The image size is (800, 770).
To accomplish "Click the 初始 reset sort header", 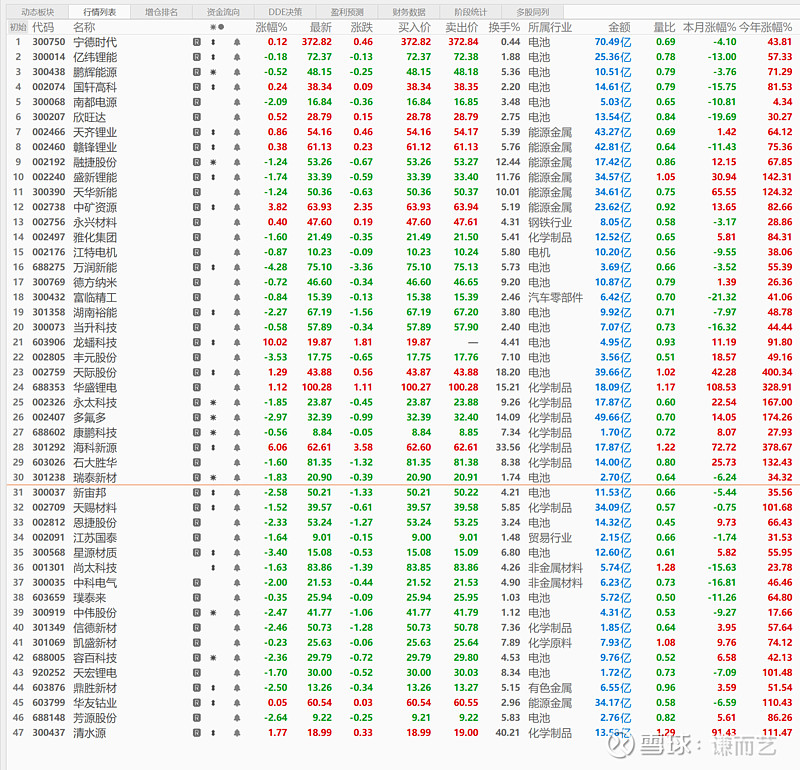I will [17, 27].
